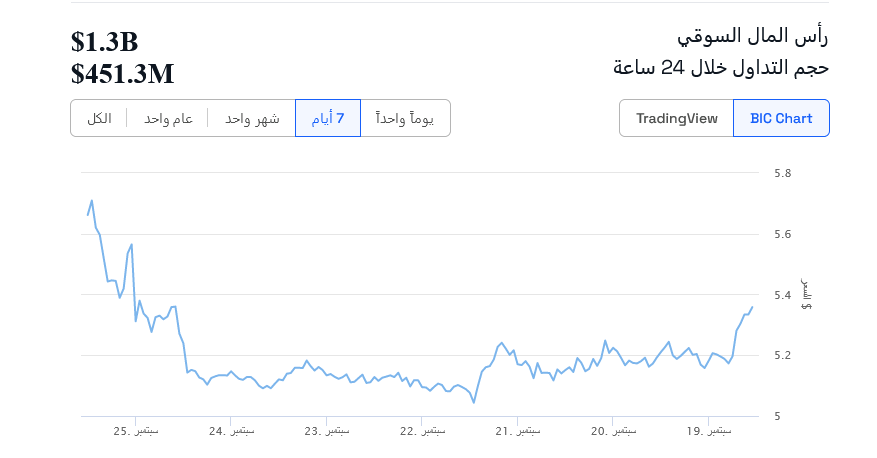Click the vertical price axis title
877x458 pixels.
[806, 295]
